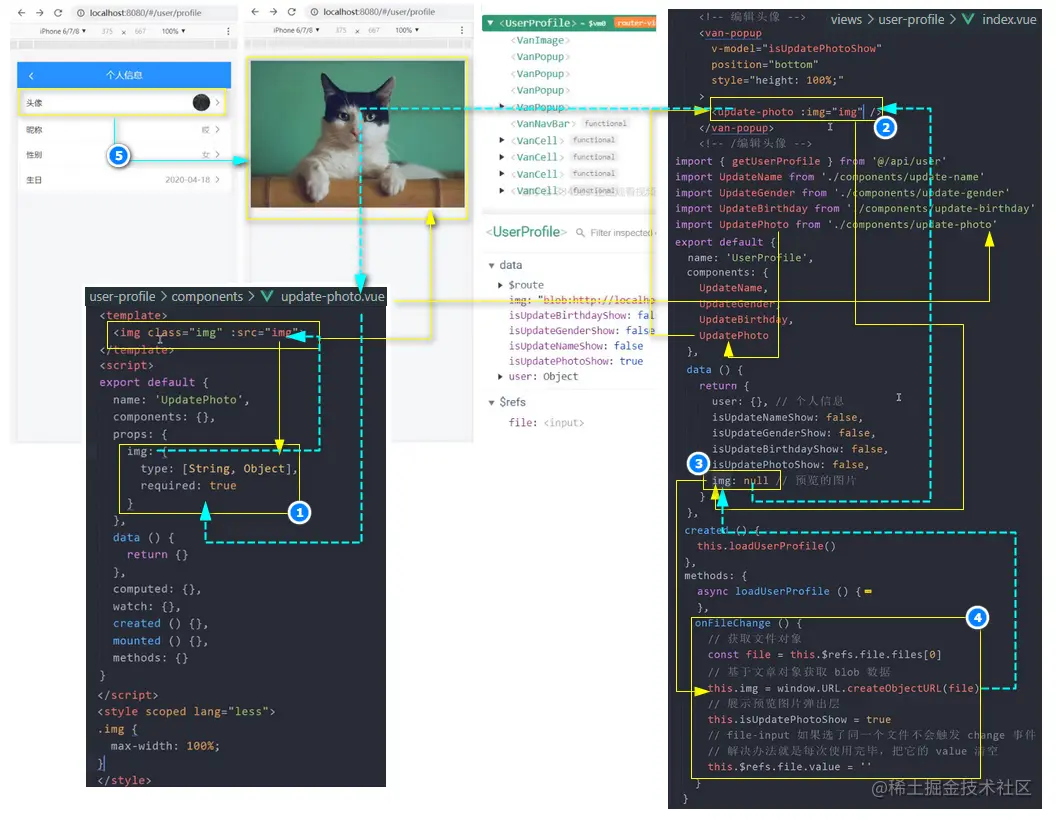This screenshot has width=1056, height=822.
Task: Click file: <input> under $refs
Action: (546, 423)
